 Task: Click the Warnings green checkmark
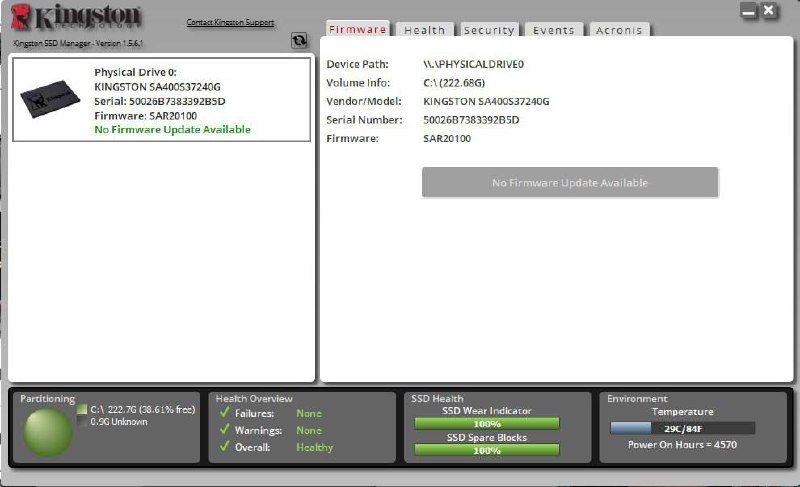(224, 429)
